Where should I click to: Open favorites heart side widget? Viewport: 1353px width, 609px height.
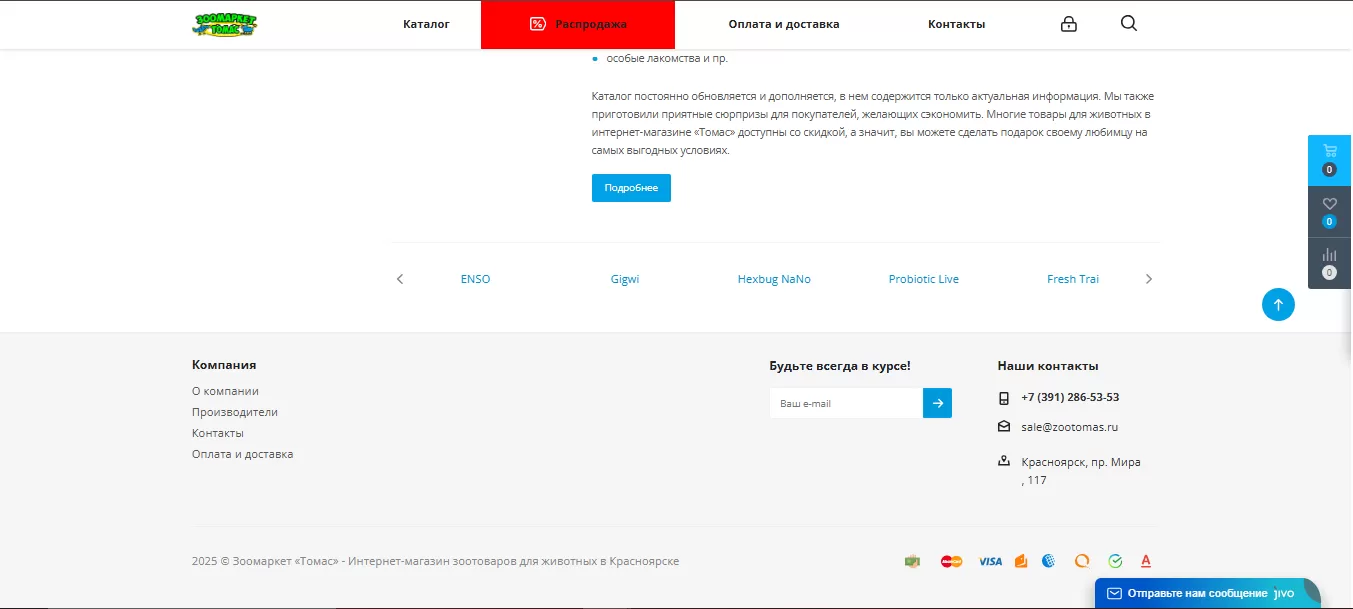click(1329, 211)
